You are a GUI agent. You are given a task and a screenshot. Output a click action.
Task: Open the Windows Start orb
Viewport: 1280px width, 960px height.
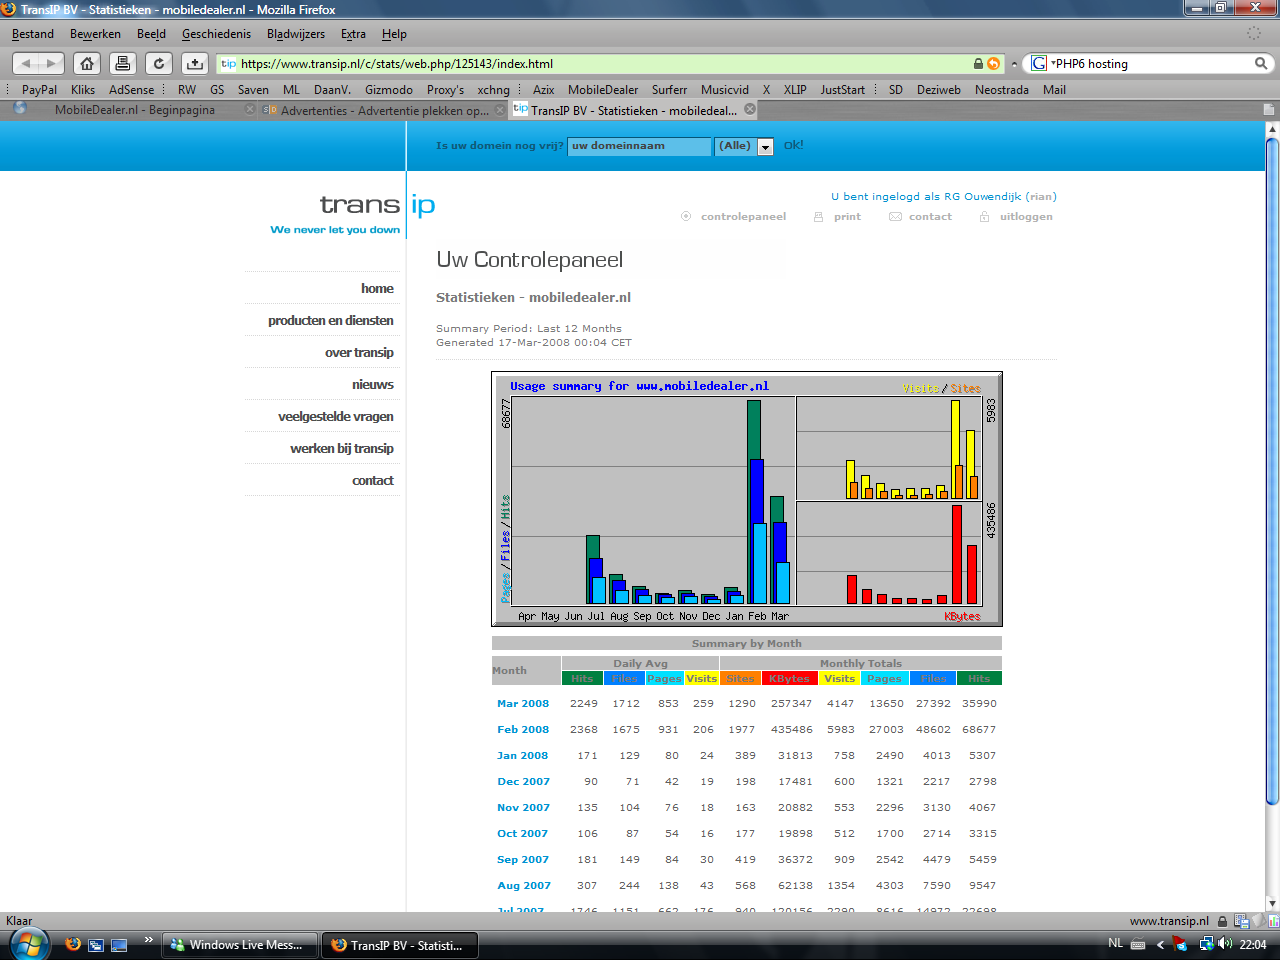(x=28, y=943)
